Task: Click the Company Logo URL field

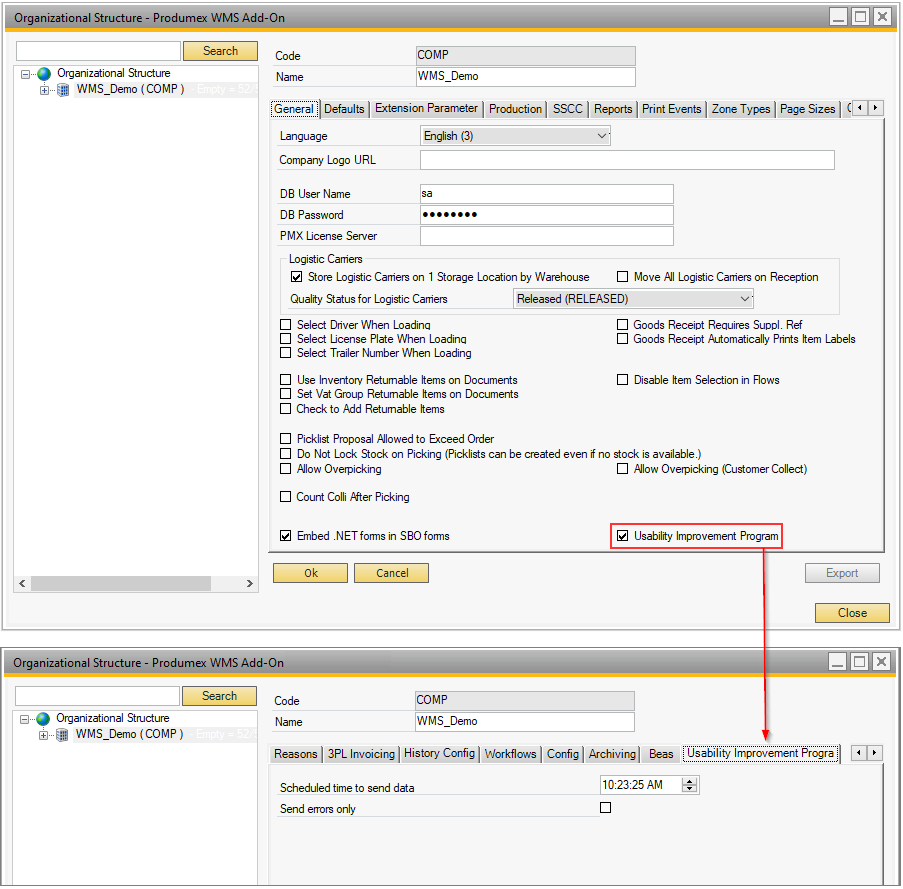Action: point(627,160)
